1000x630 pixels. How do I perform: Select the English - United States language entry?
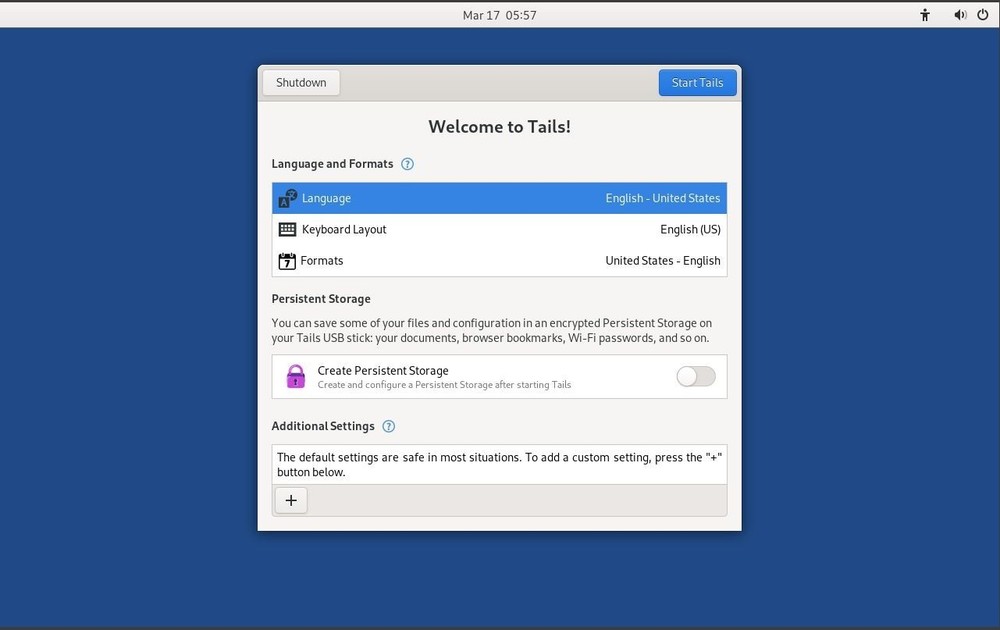coord(663,197)
